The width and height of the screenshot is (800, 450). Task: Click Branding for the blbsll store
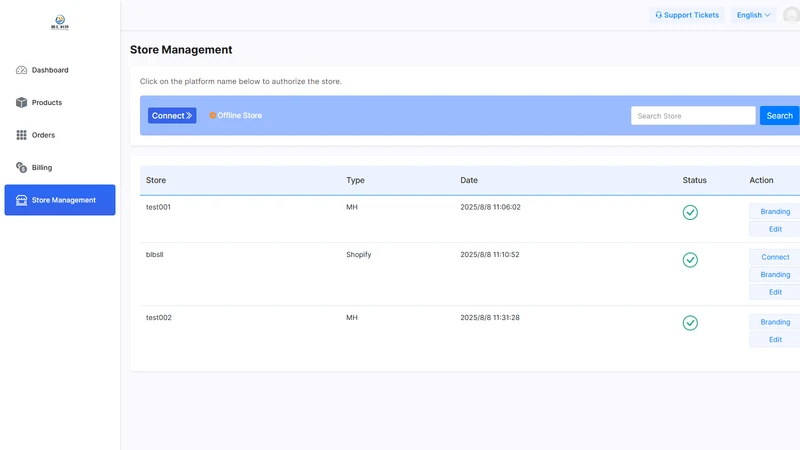[775, 274]
